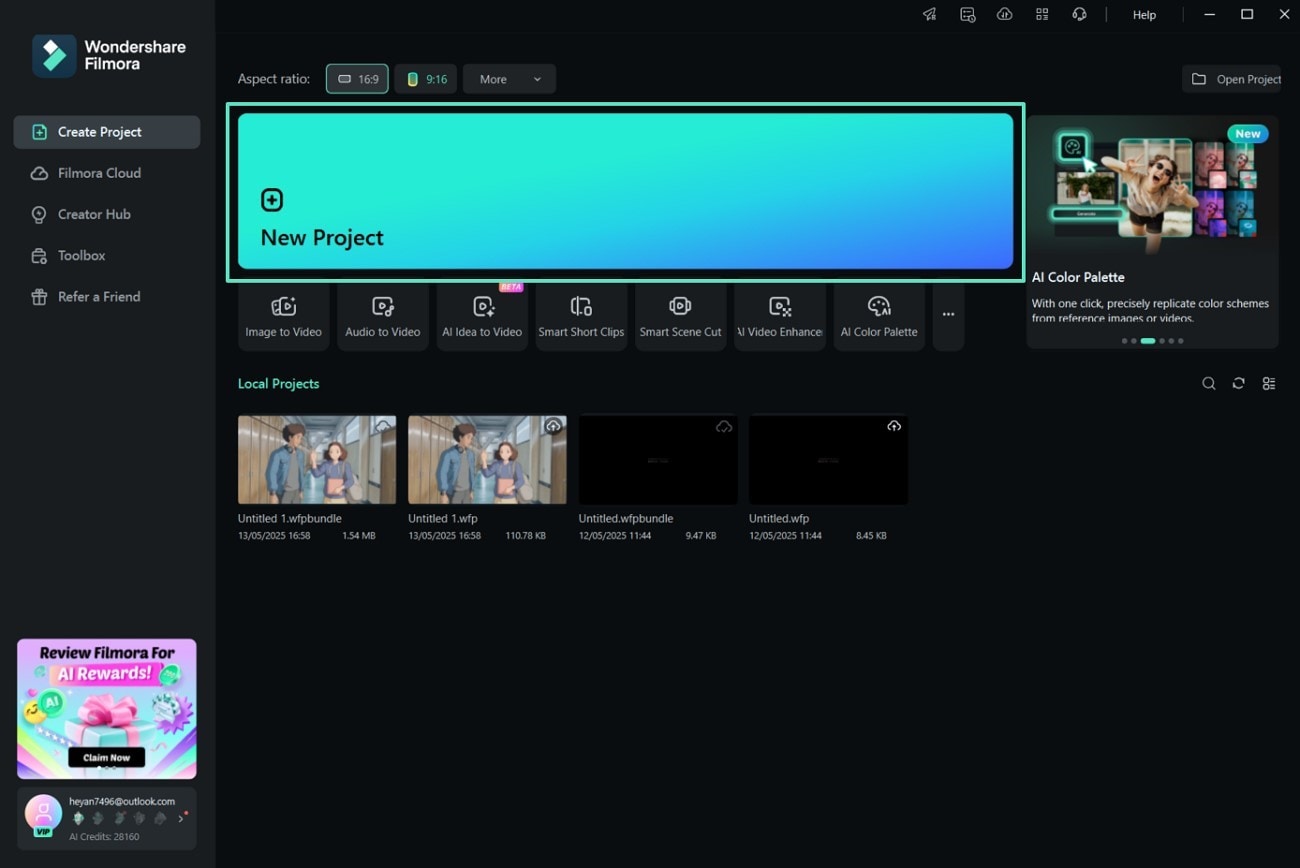Select the active carousel indicator under AI Color Palette

(x=1148, y=341)
